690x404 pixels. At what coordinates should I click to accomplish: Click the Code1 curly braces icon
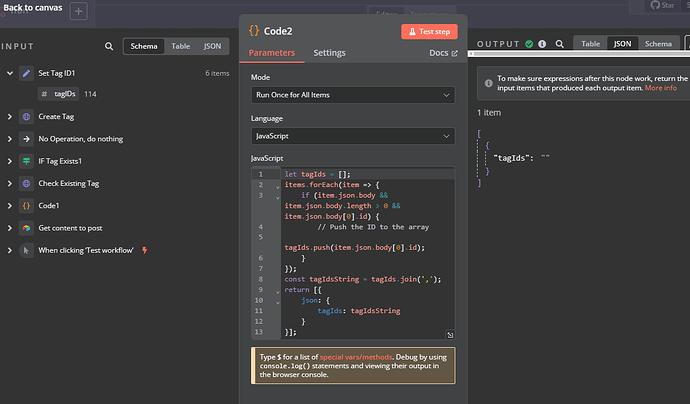coord(26,206)
